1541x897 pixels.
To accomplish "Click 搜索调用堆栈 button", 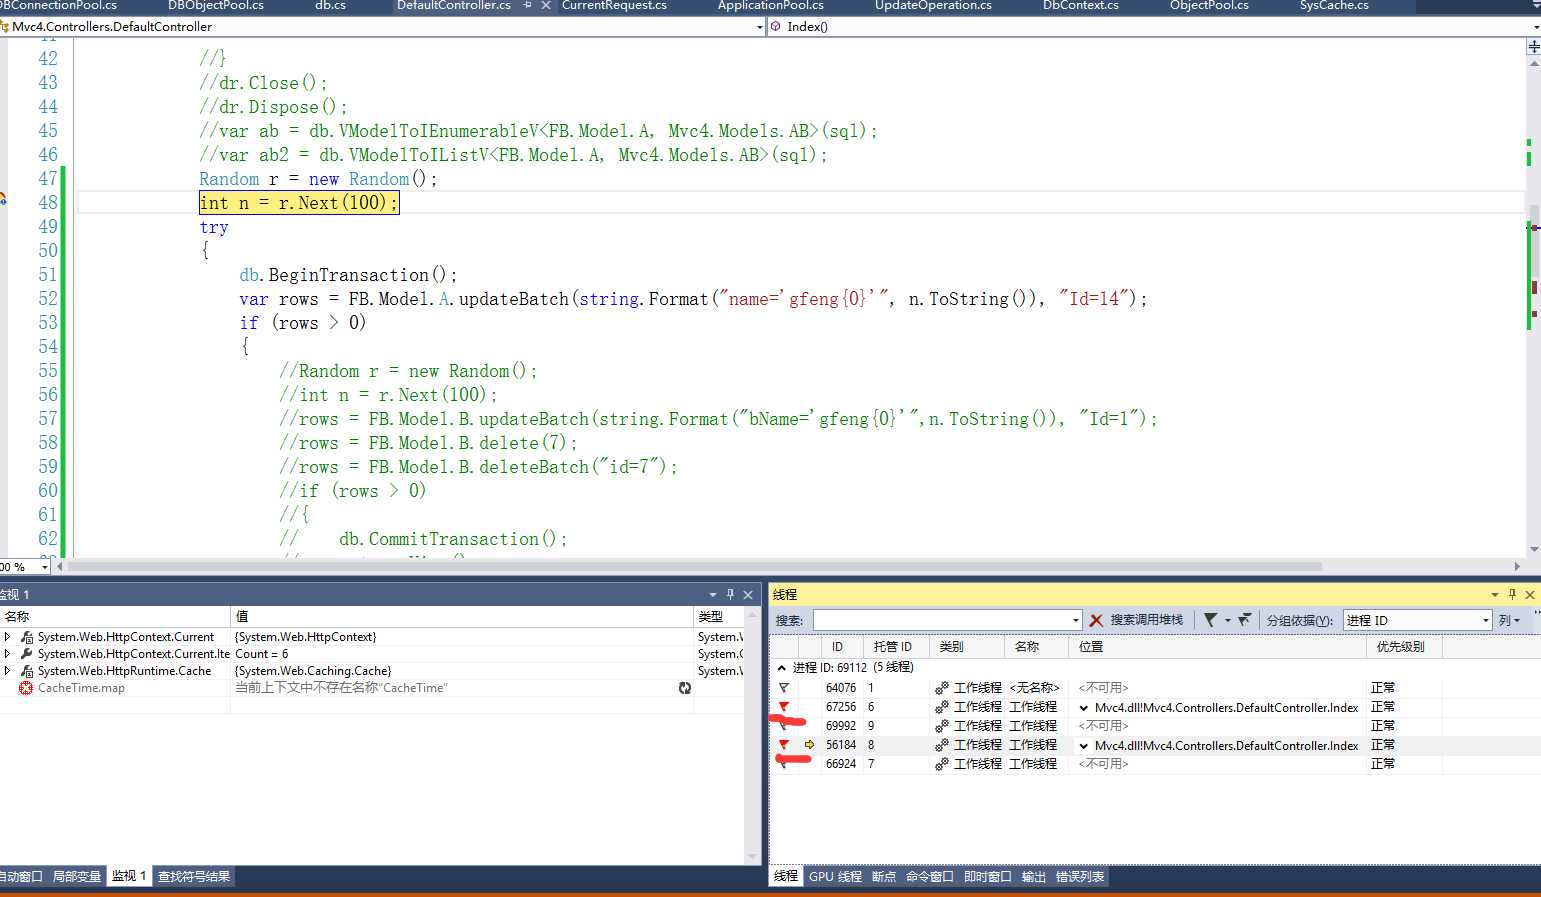I will point(1146,620).
